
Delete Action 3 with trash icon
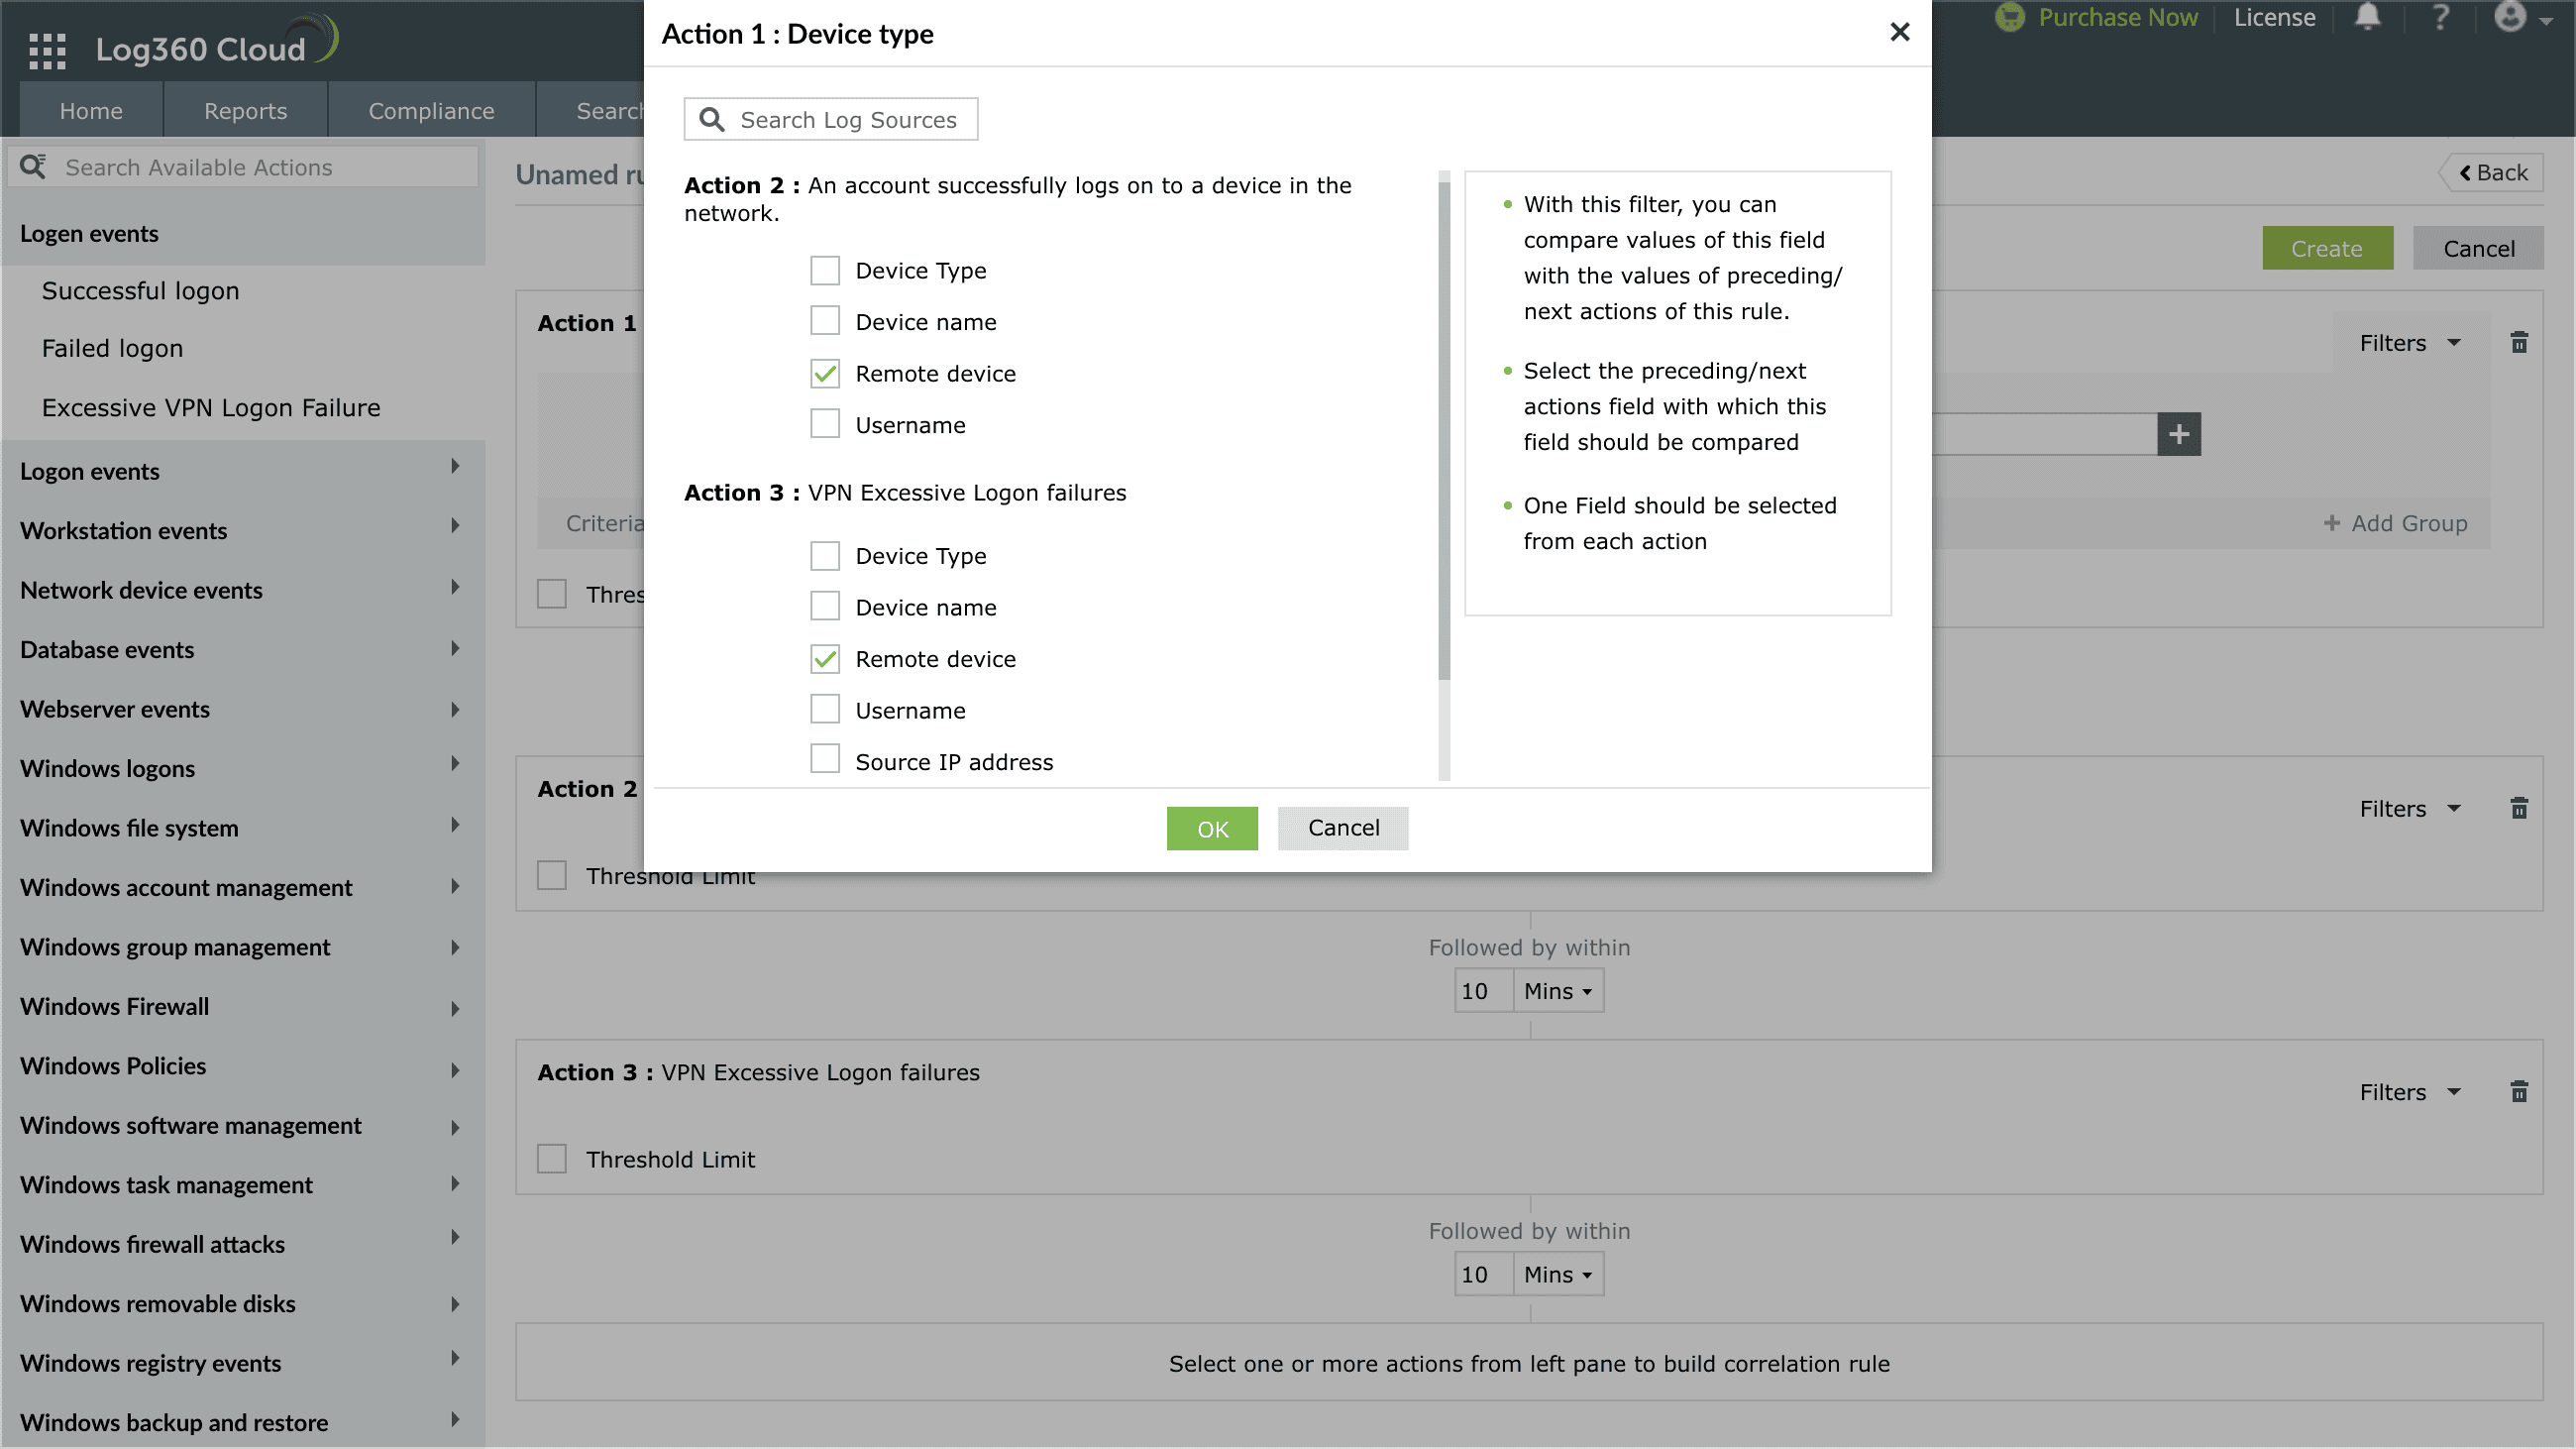point(2519,1091)
